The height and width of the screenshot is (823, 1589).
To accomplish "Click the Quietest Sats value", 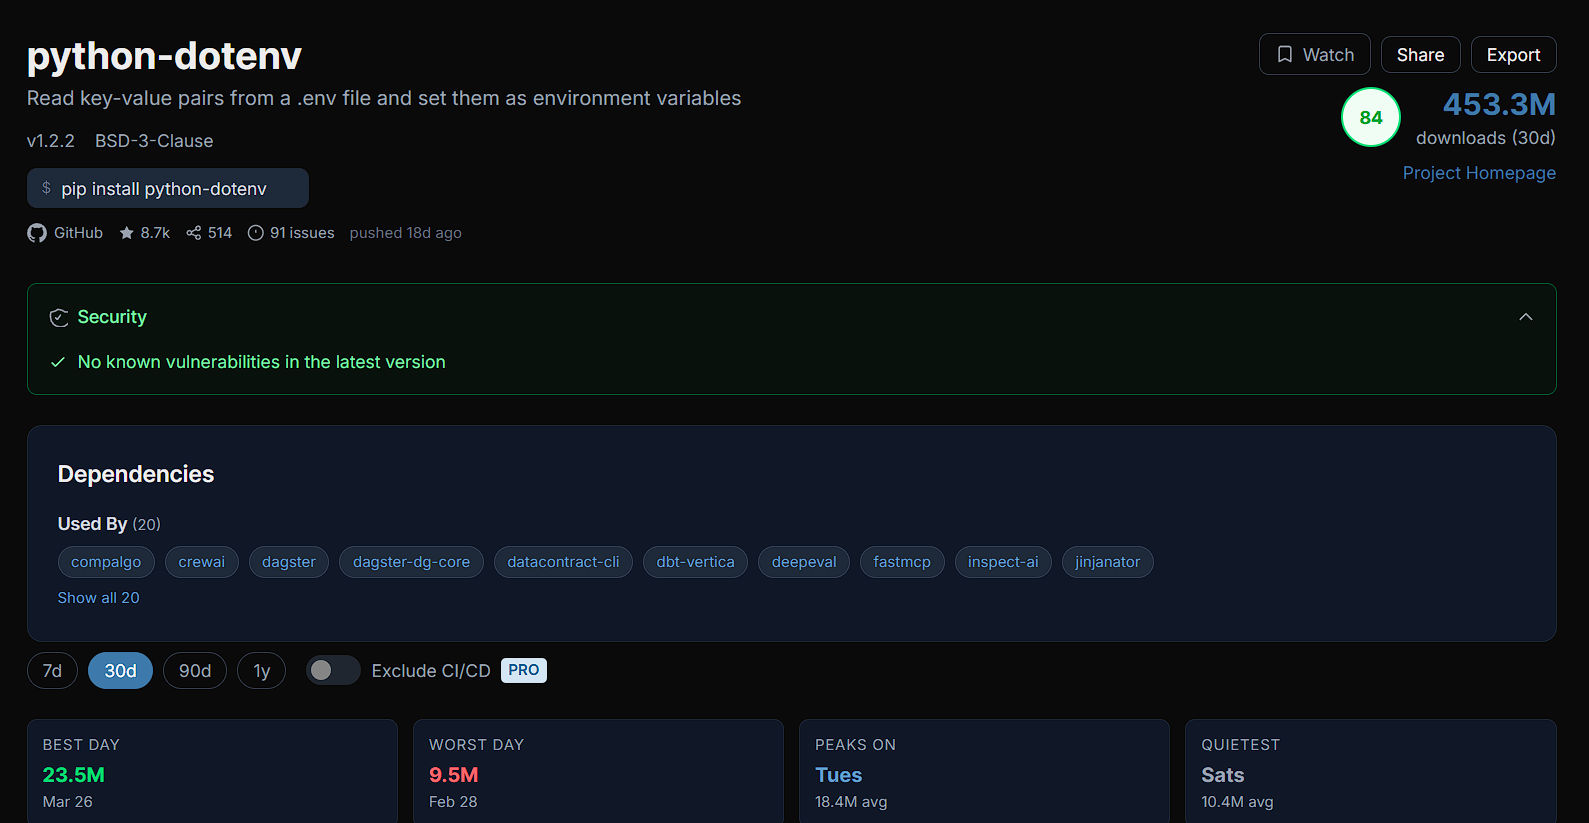I will point(1222,775).
